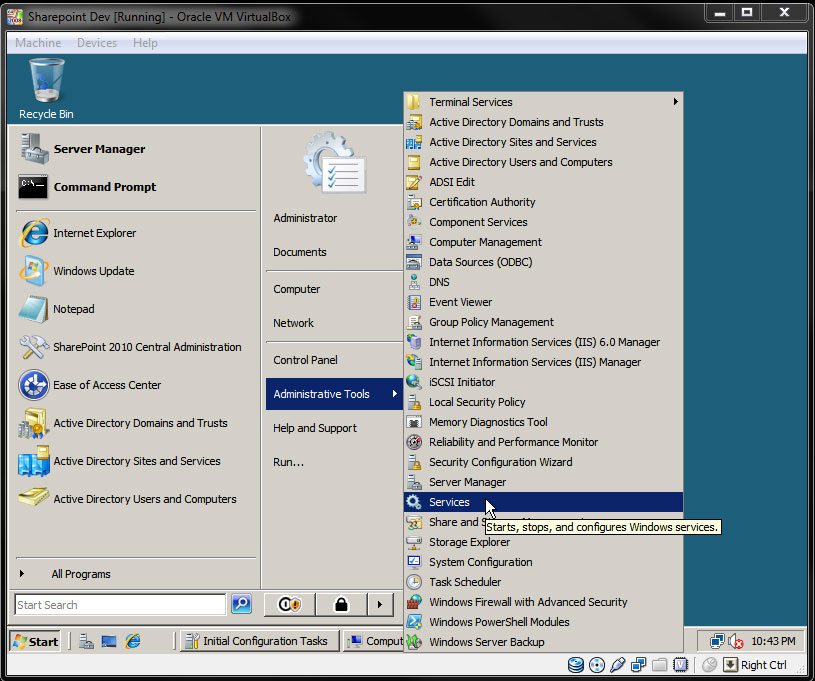This screenshot has width=815, height=681.
Task: Open Windows Server Backup
Action: click(543, 642)
